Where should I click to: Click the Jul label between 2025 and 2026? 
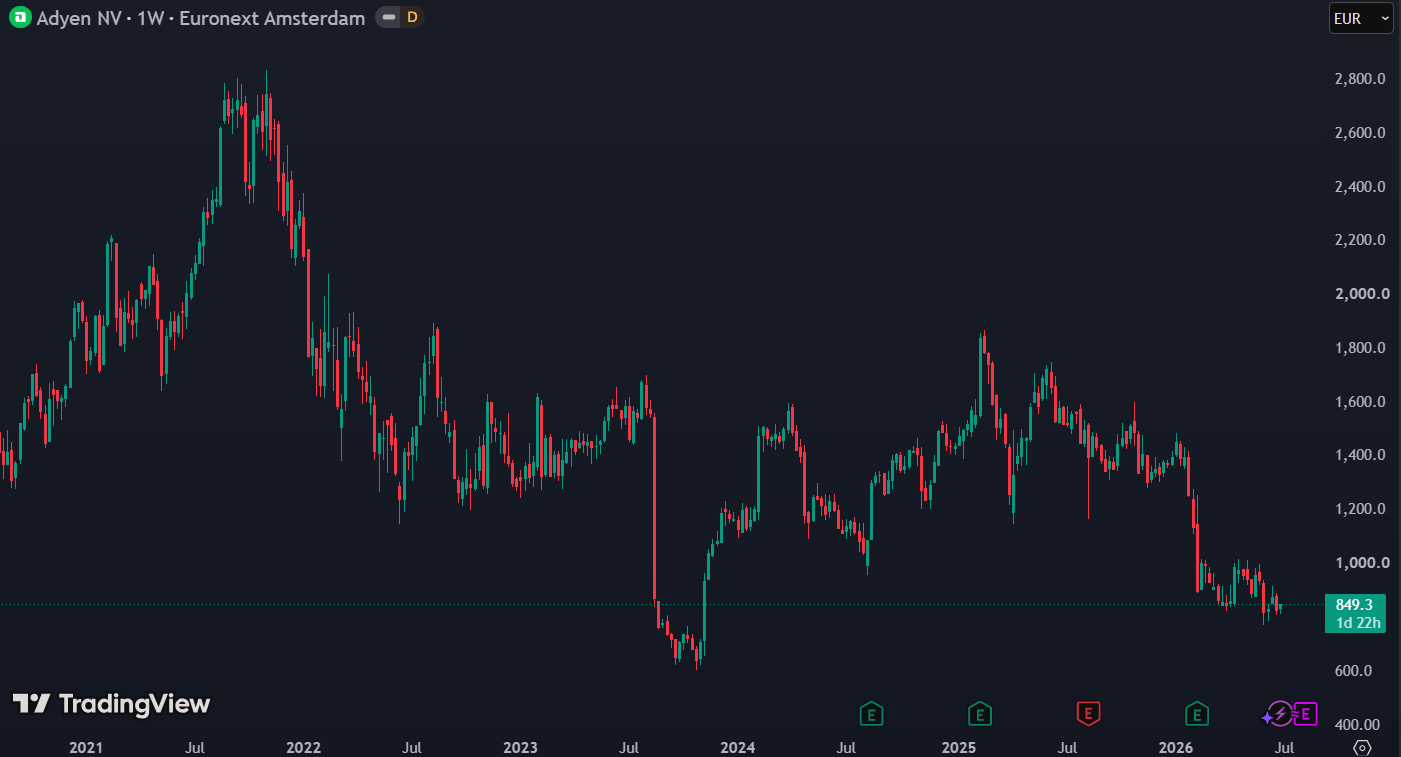click(1067, 747)
